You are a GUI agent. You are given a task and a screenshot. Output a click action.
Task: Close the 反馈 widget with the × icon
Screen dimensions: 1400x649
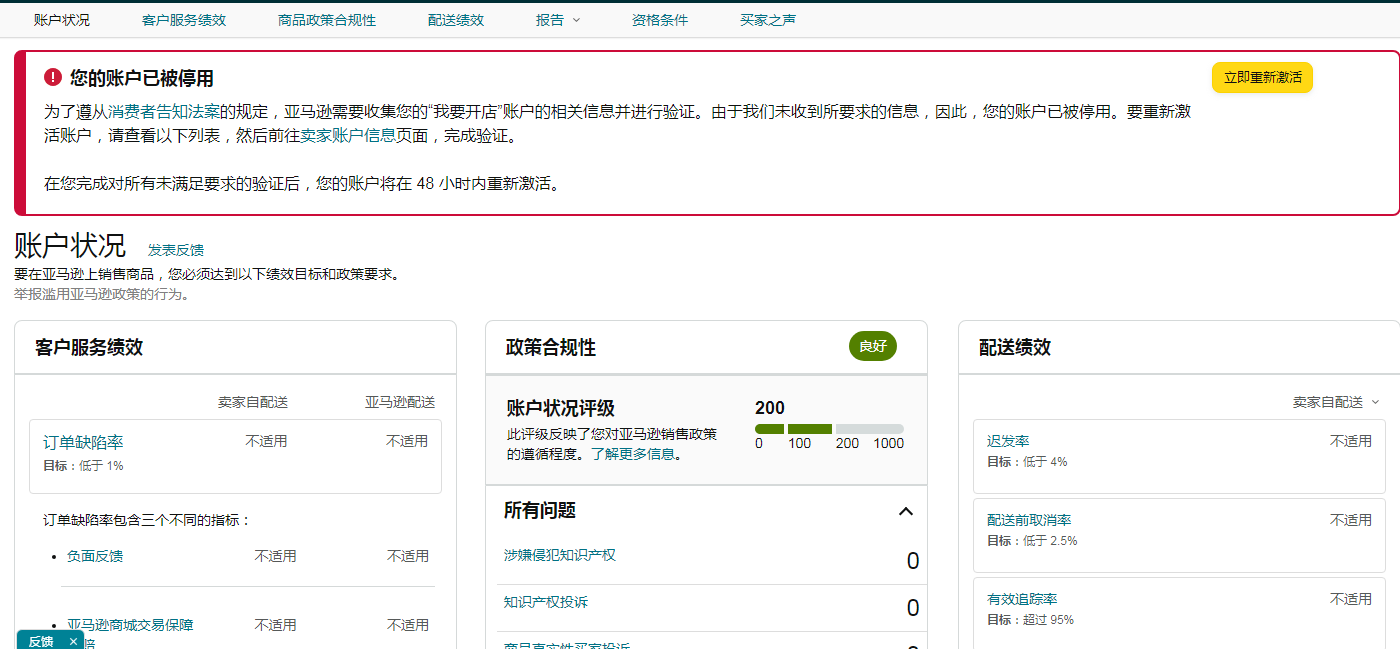tap(73, 641)
